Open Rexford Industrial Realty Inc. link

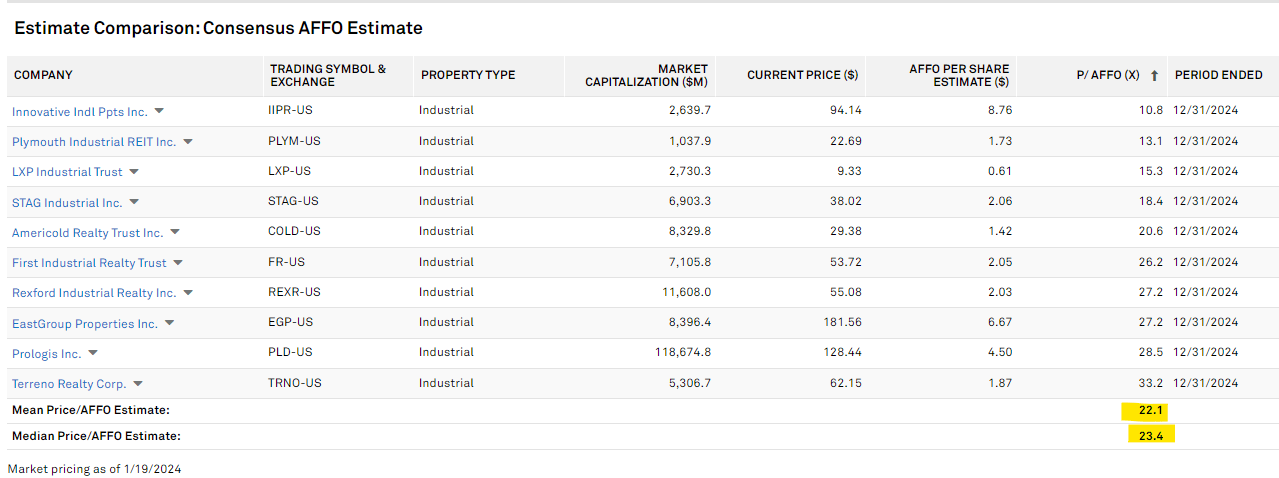tap(94, 293)
